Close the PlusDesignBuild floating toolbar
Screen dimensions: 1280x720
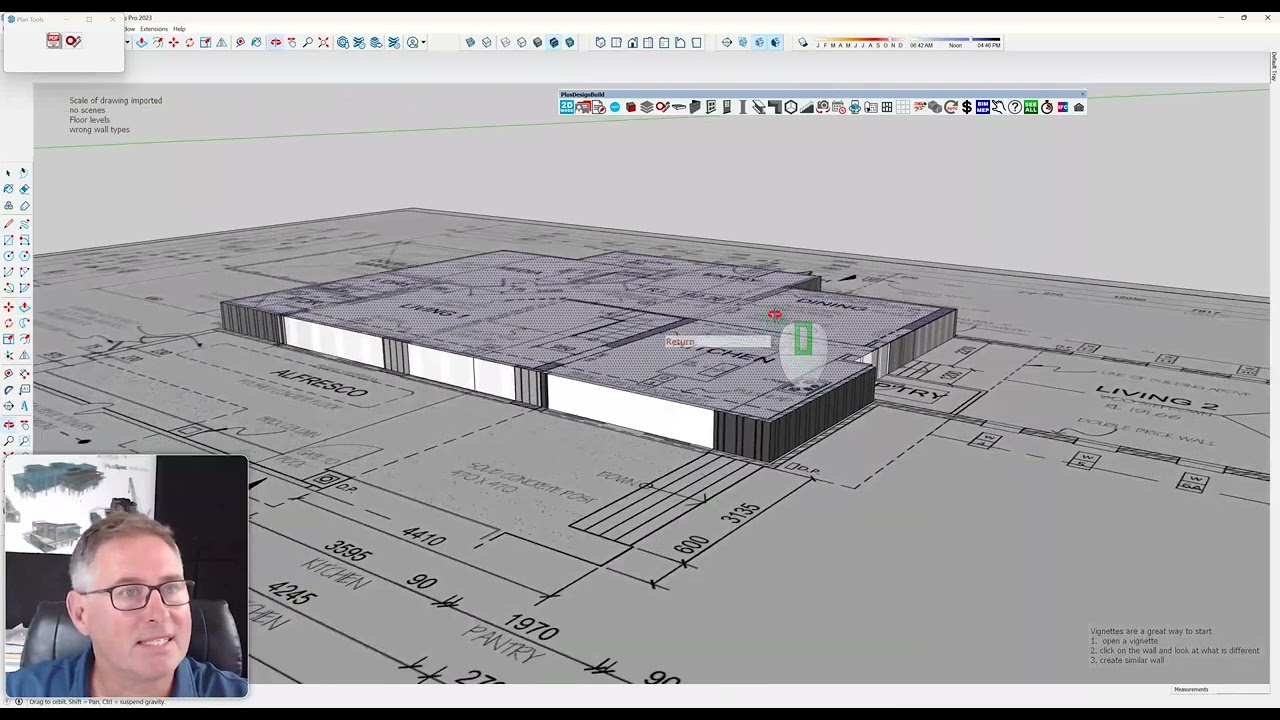1082,95
